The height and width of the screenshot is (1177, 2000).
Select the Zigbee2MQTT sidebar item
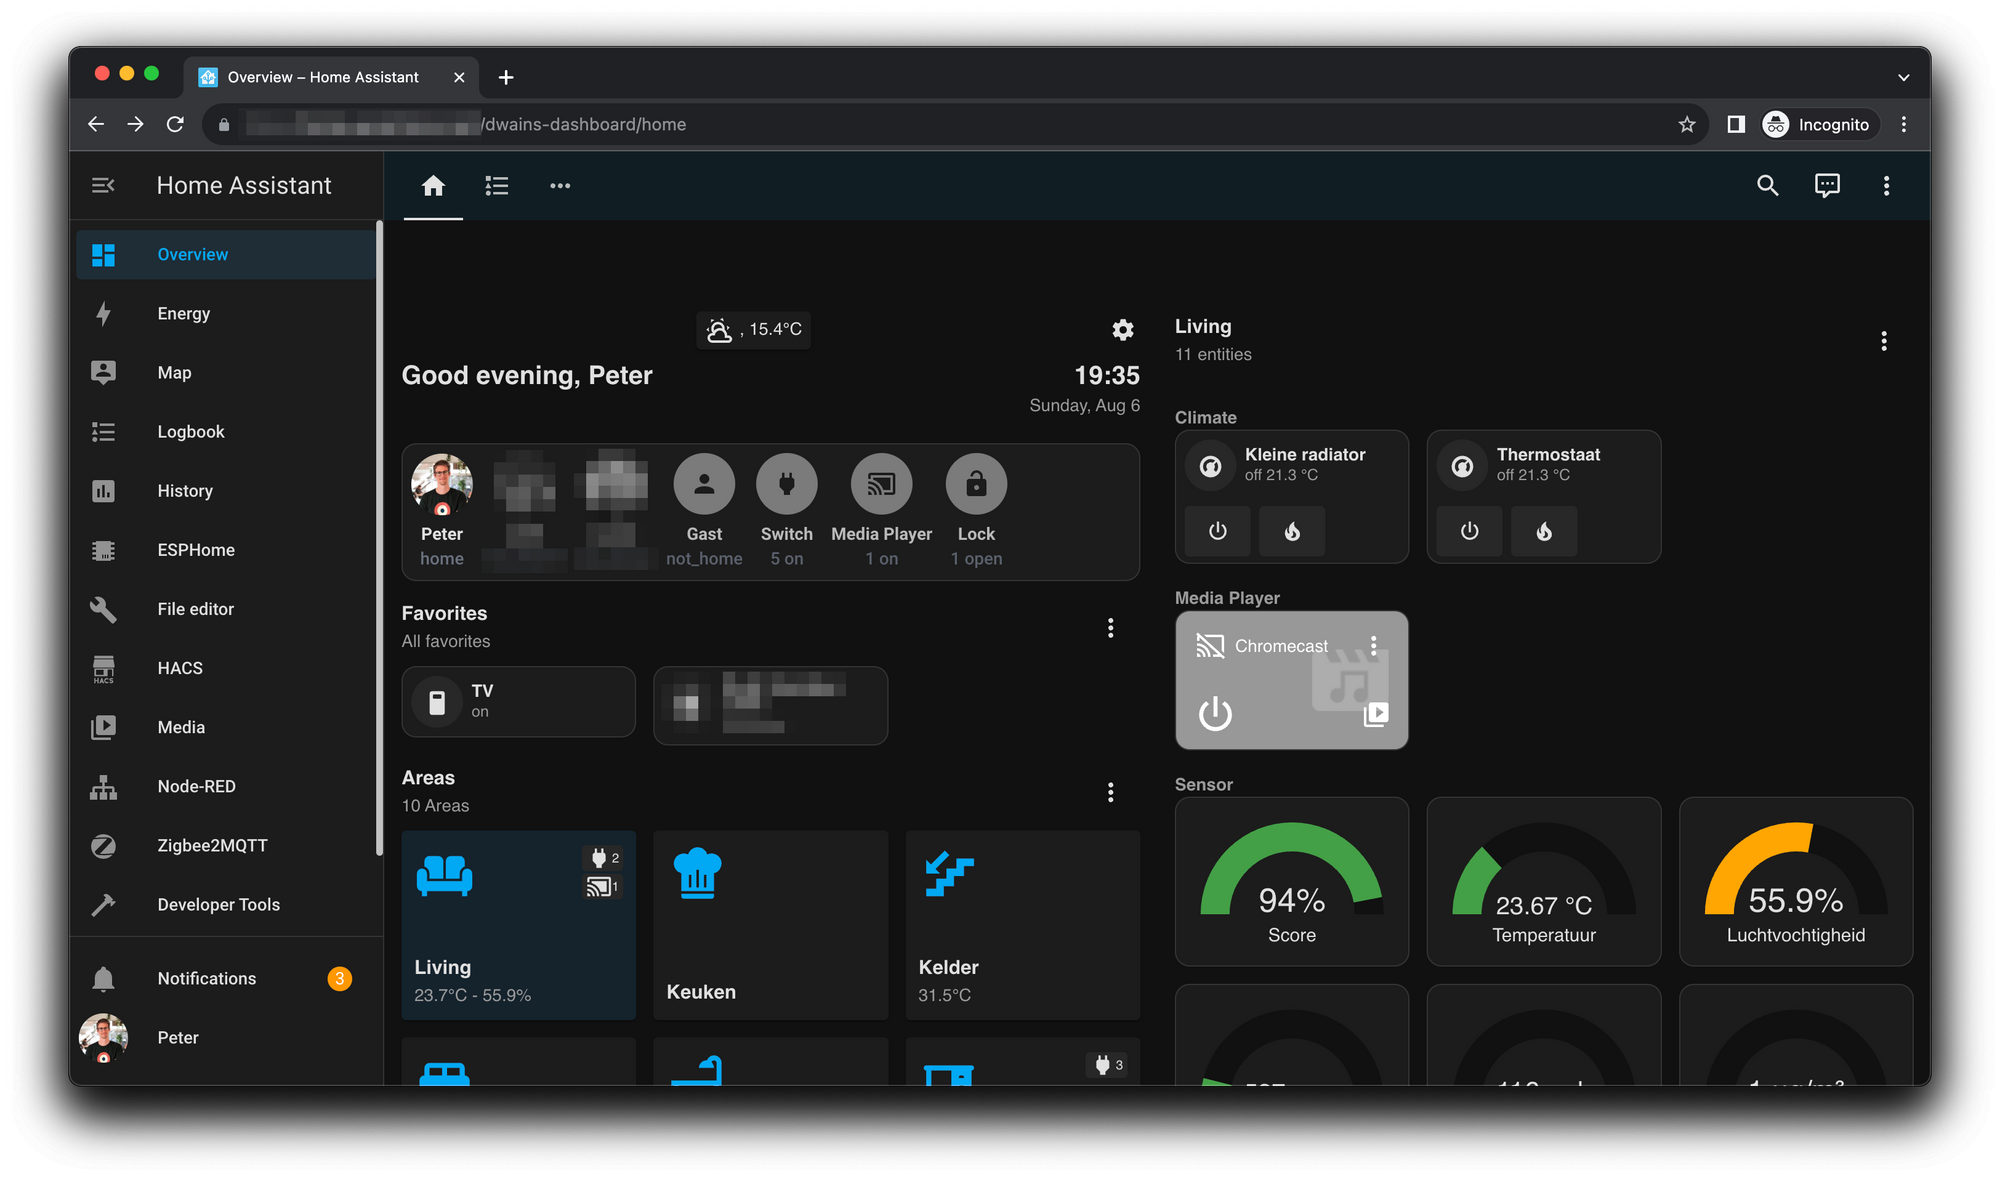[213, 845]
